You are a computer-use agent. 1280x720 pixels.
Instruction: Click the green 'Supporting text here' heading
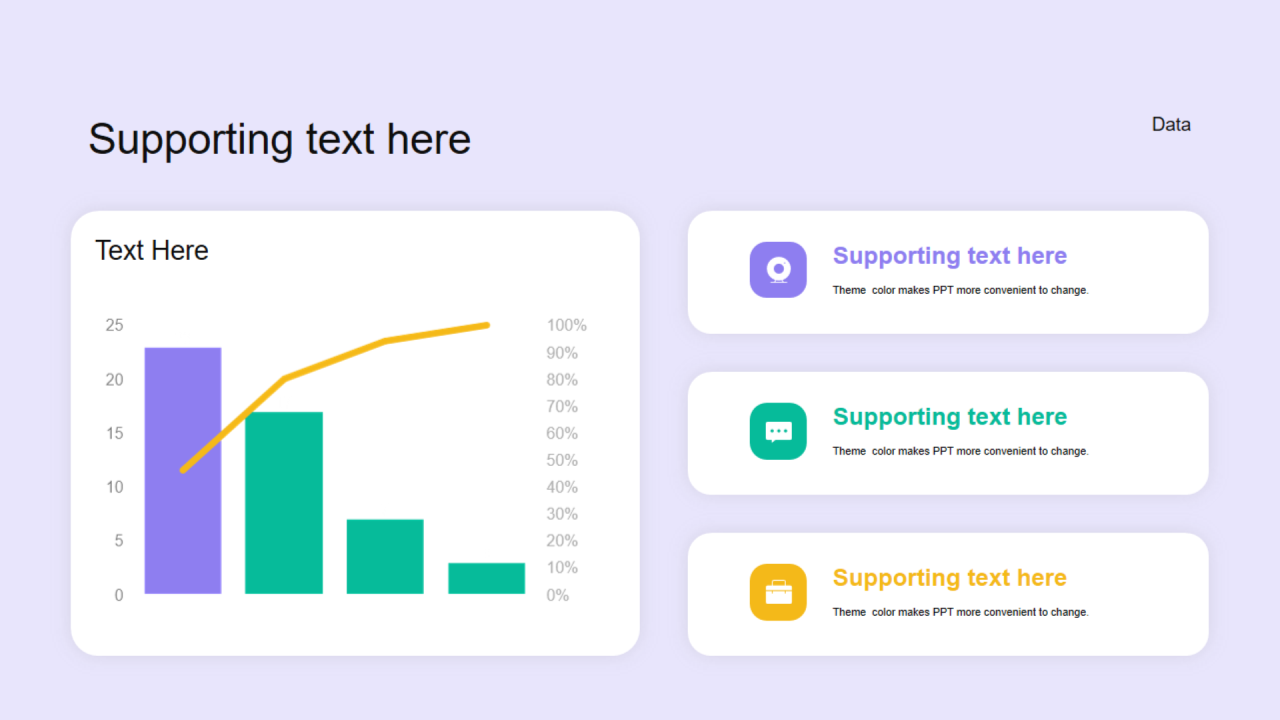(950, 417)
